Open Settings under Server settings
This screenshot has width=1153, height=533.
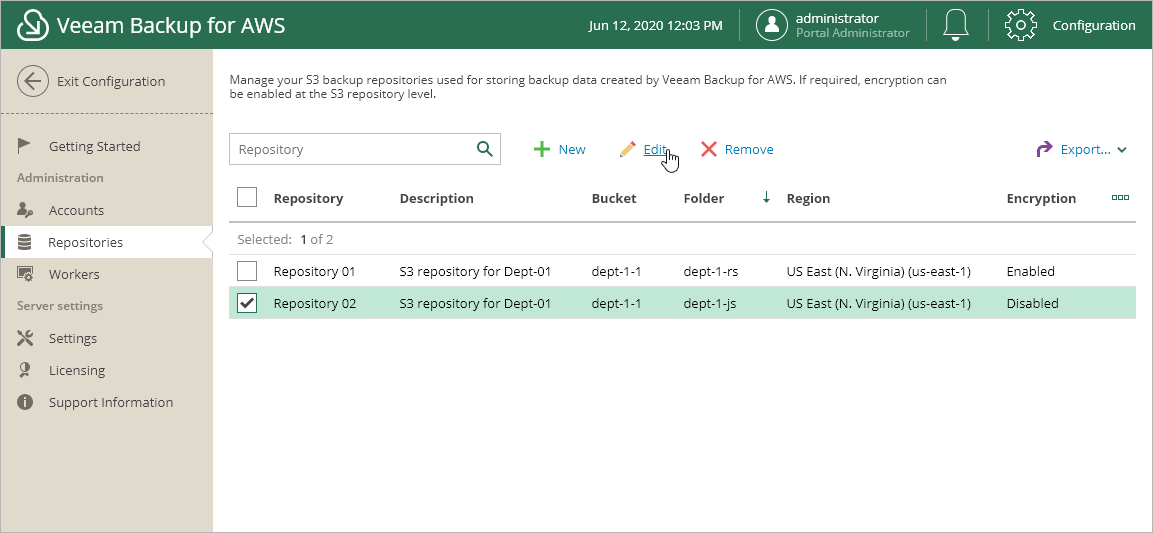pyautogui.click(x=73, y=338)
